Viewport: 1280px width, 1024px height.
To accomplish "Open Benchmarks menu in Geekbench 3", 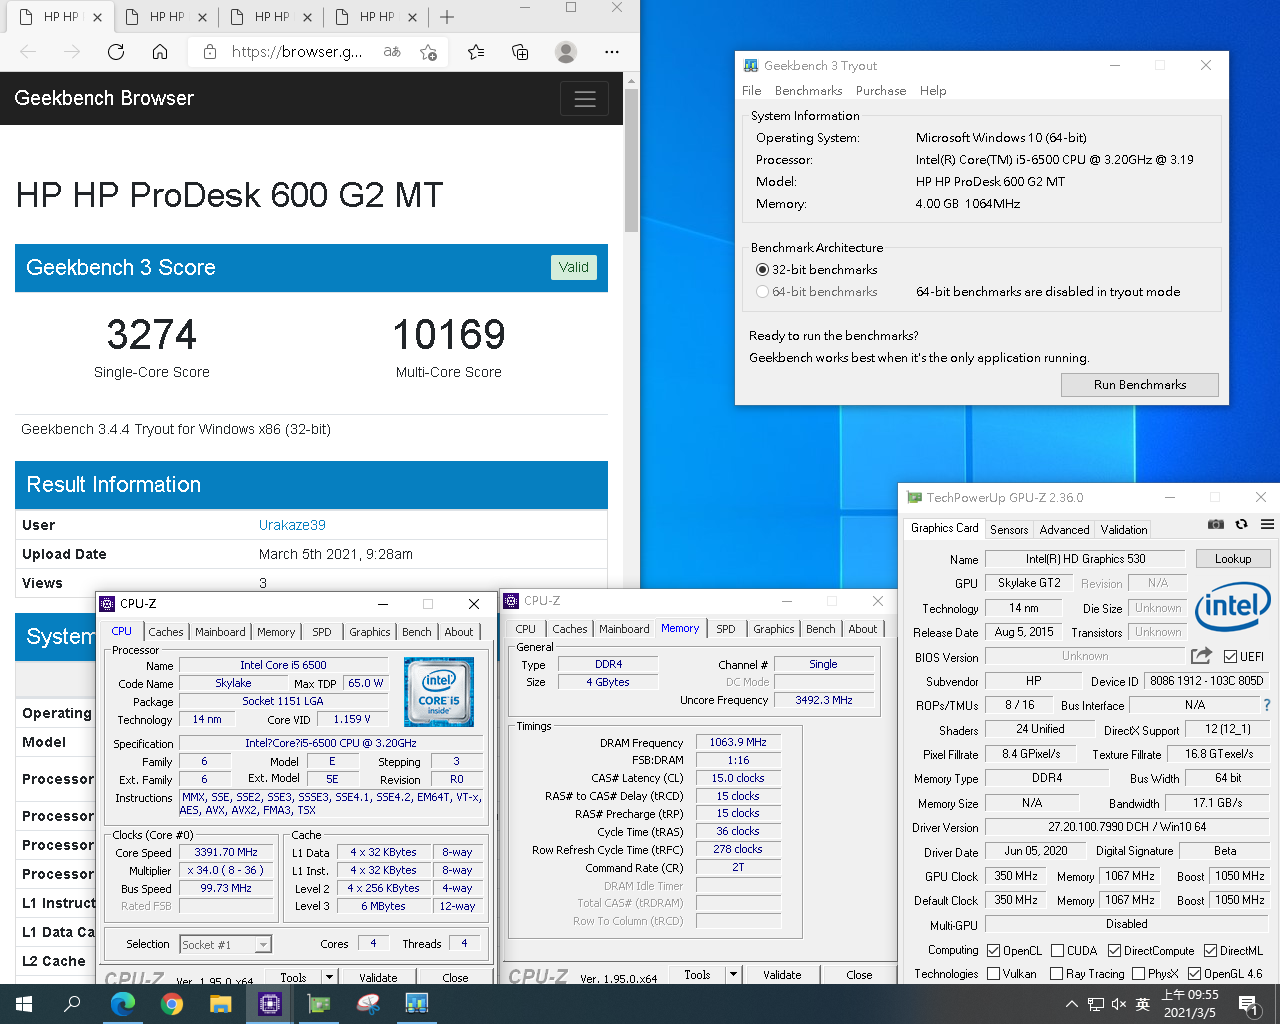I will [808, 91].
